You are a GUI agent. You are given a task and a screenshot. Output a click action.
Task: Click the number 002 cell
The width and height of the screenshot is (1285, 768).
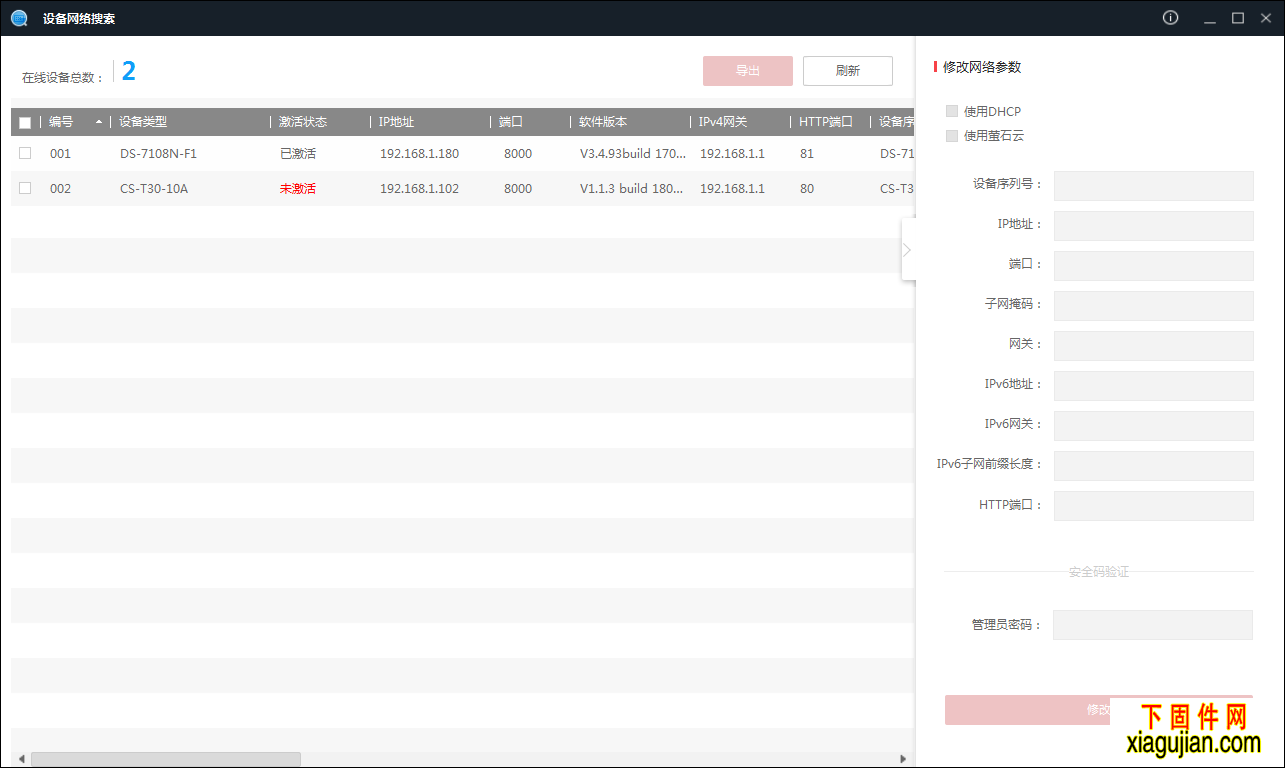[x=61, y=189]
